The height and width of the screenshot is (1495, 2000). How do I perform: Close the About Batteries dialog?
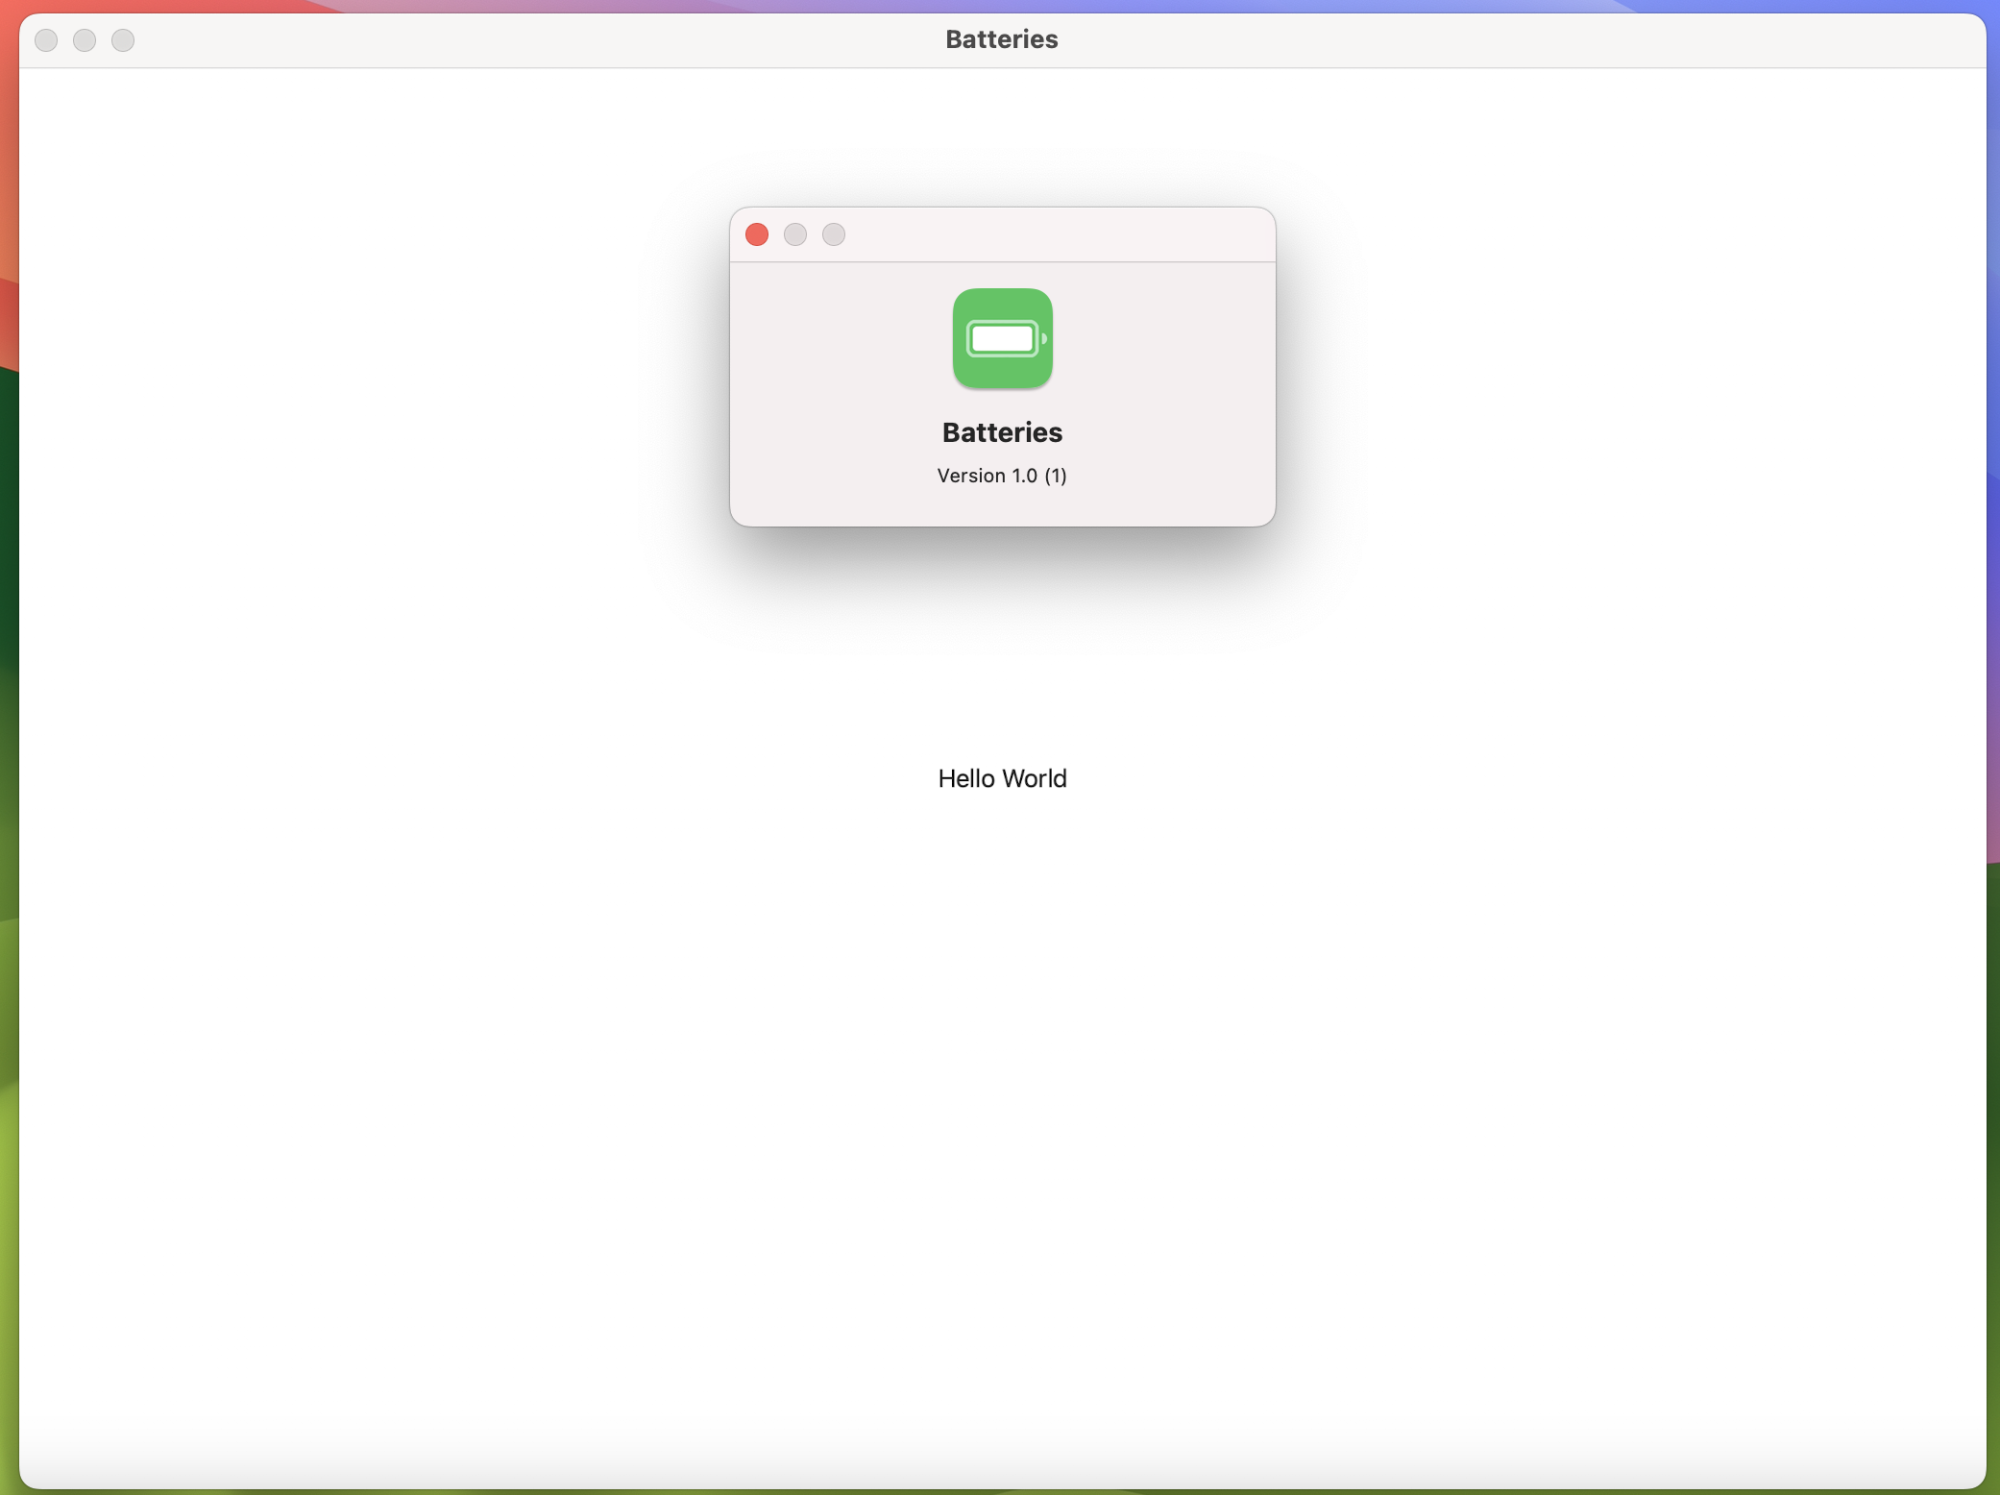click(x=757, y=234)
